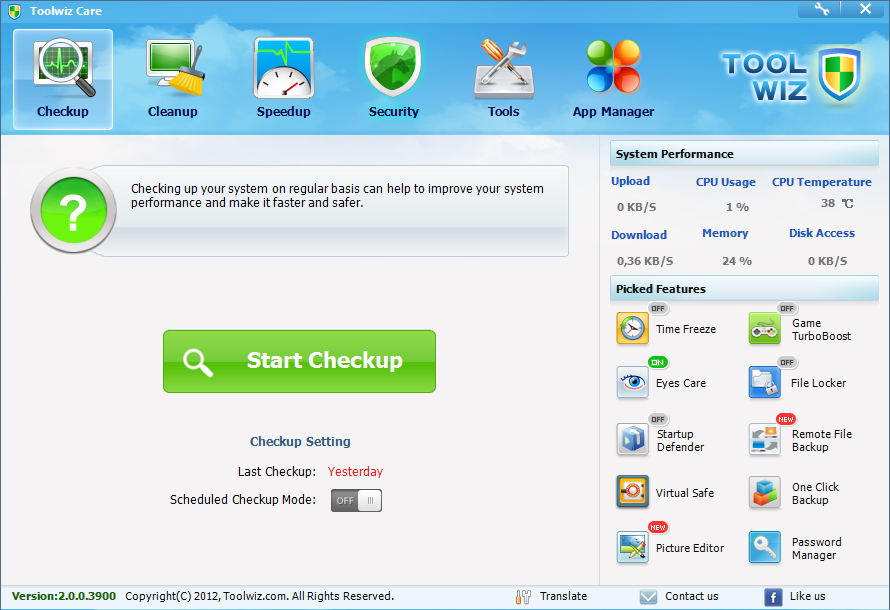This screenshot has height=610, width=890.
Task: Click the Toolwiz shield logo
Action: pyautogui.click(x=839, y=74)
